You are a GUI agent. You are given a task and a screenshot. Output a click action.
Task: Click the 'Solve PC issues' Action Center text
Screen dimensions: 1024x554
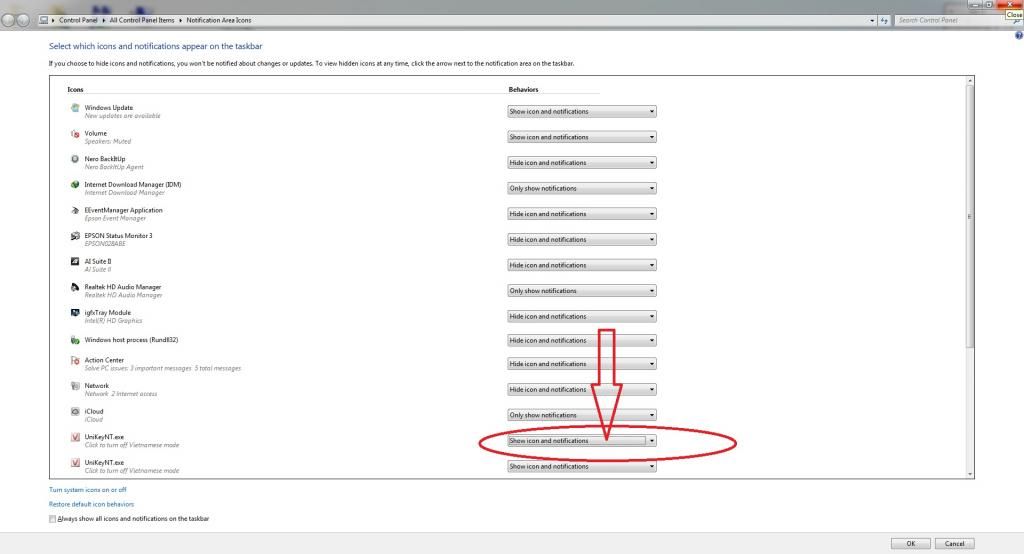point(163,368)
